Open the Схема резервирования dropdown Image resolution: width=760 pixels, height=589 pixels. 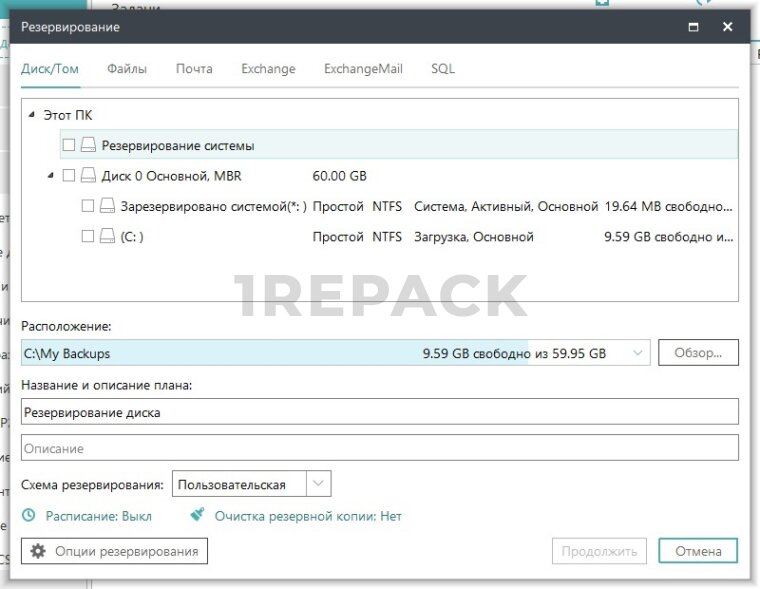(318, 484)
